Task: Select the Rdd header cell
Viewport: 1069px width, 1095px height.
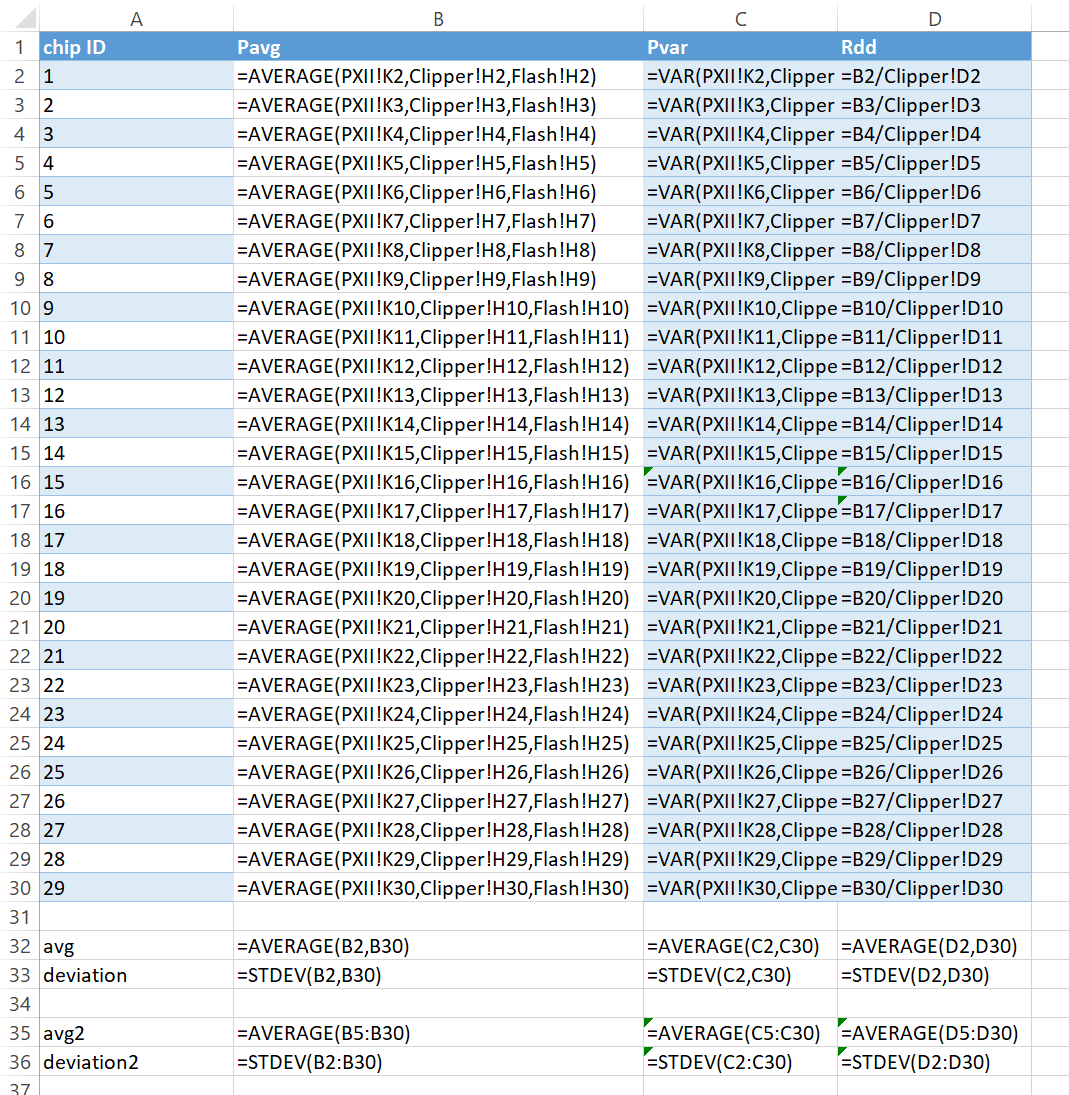Action: pos(934,46)
